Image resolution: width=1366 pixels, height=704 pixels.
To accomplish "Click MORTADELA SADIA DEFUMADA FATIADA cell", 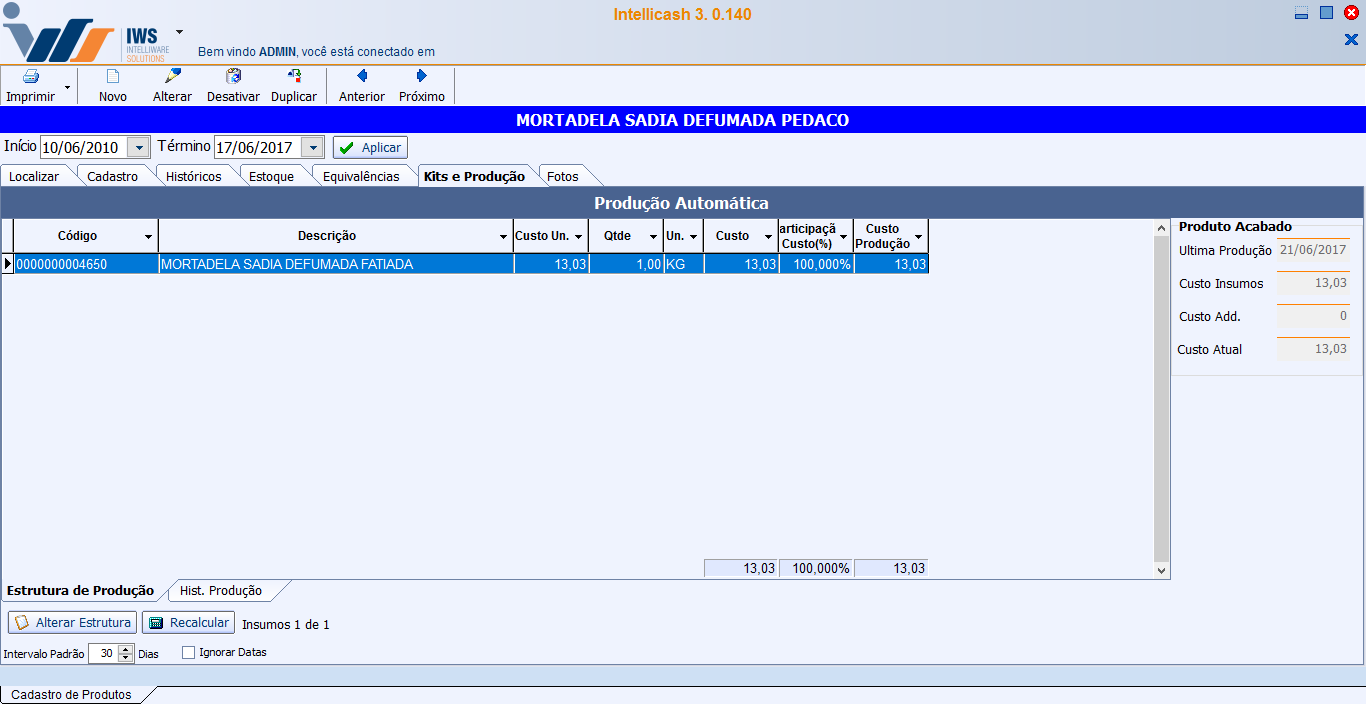I will coord(336,264).
